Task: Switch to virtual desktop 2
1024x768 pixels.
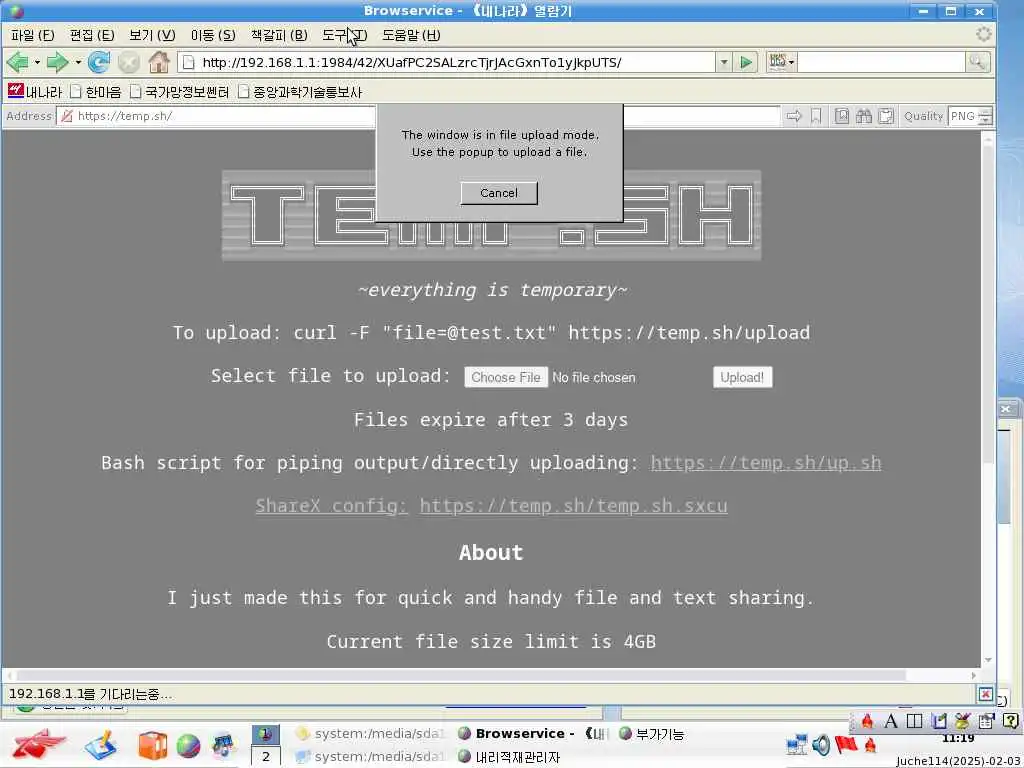Action: pyautogui.click(x=266, y=756)
